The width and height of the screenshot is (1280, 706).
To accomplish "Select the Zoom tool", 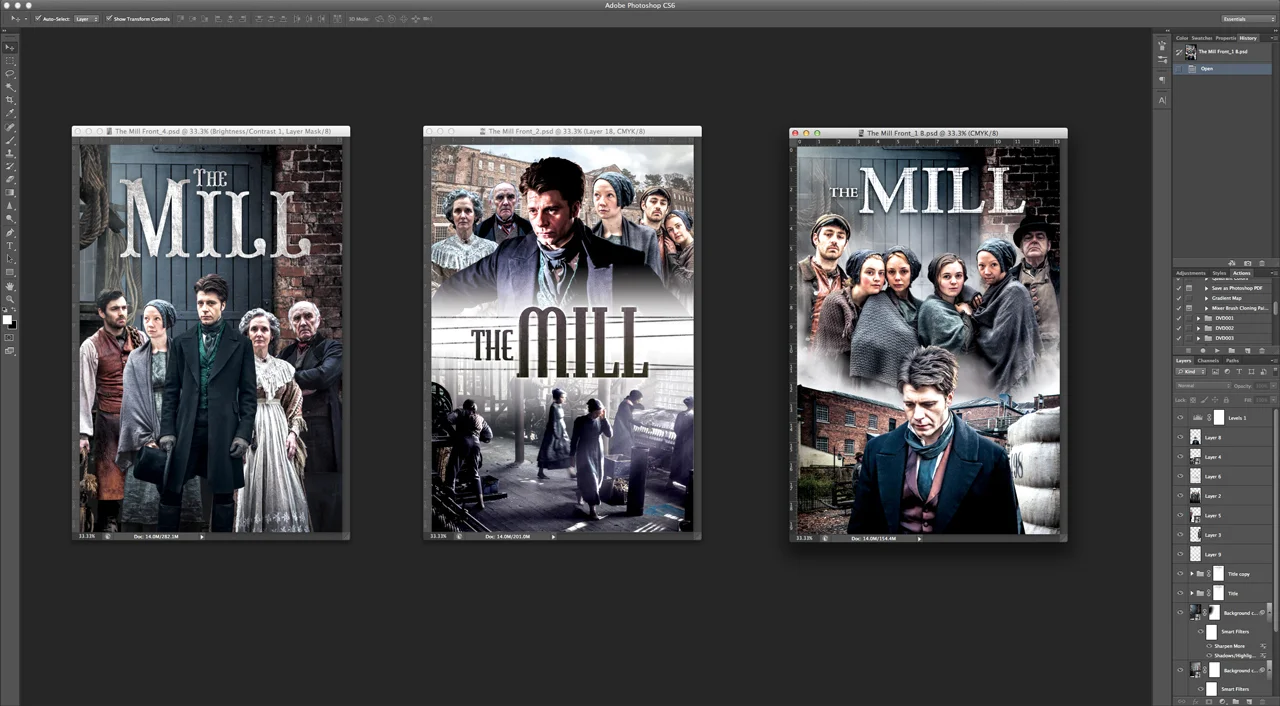I will pyautogui.click(x=9, y=298).
